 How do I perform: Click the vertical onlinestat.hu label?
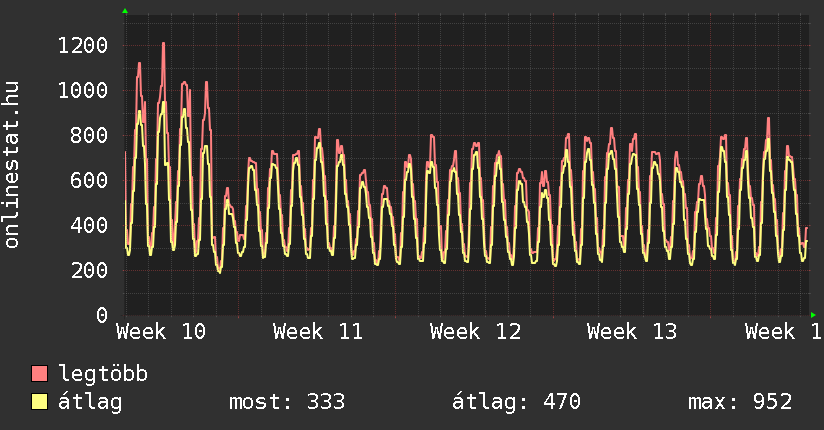(x=13, y=165)
